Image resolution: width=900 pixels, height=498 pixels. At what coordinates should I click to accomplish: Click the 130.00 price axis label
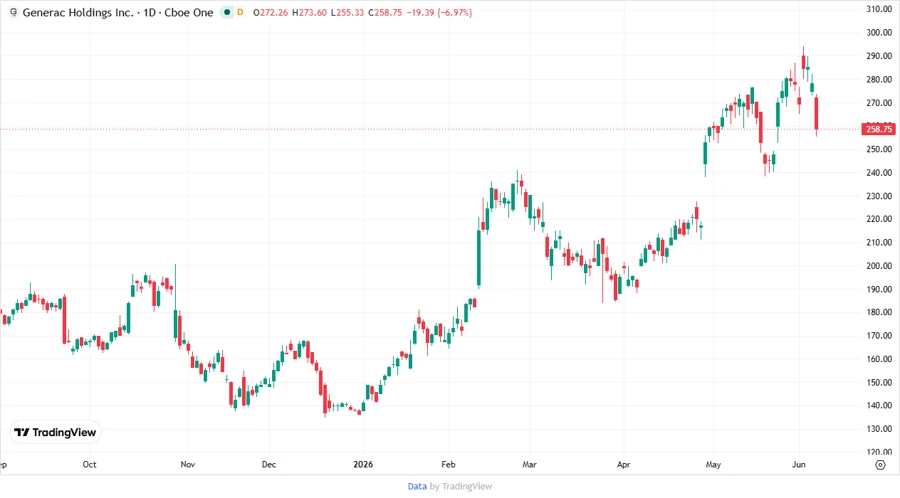click(879, 429)
